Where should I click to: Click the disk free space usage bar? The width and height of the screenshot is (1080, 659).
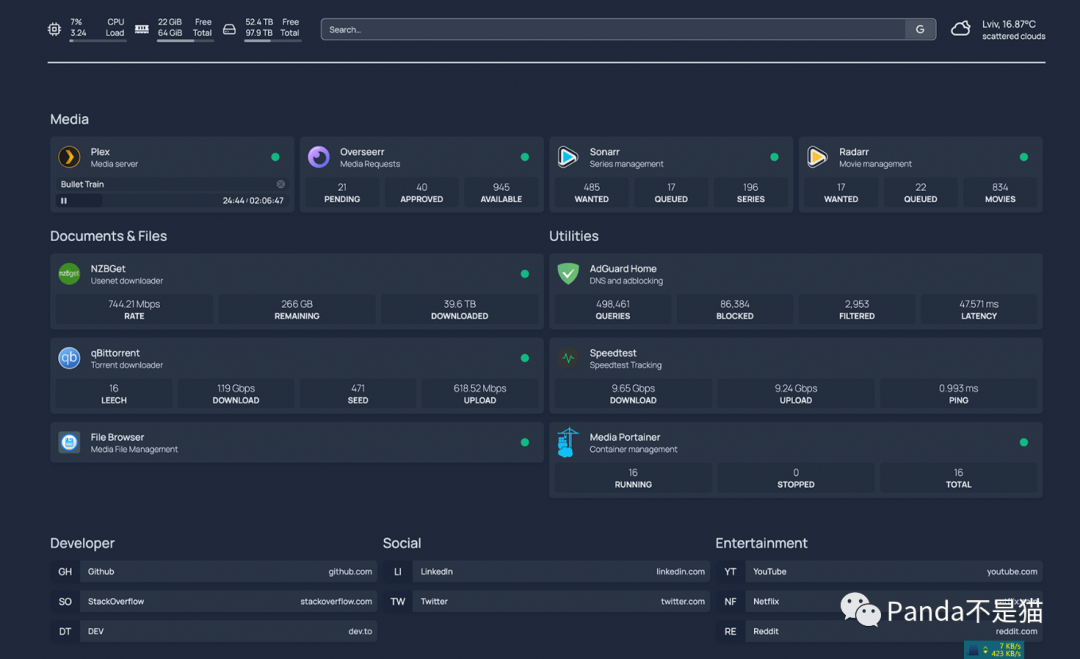point(273,41)
